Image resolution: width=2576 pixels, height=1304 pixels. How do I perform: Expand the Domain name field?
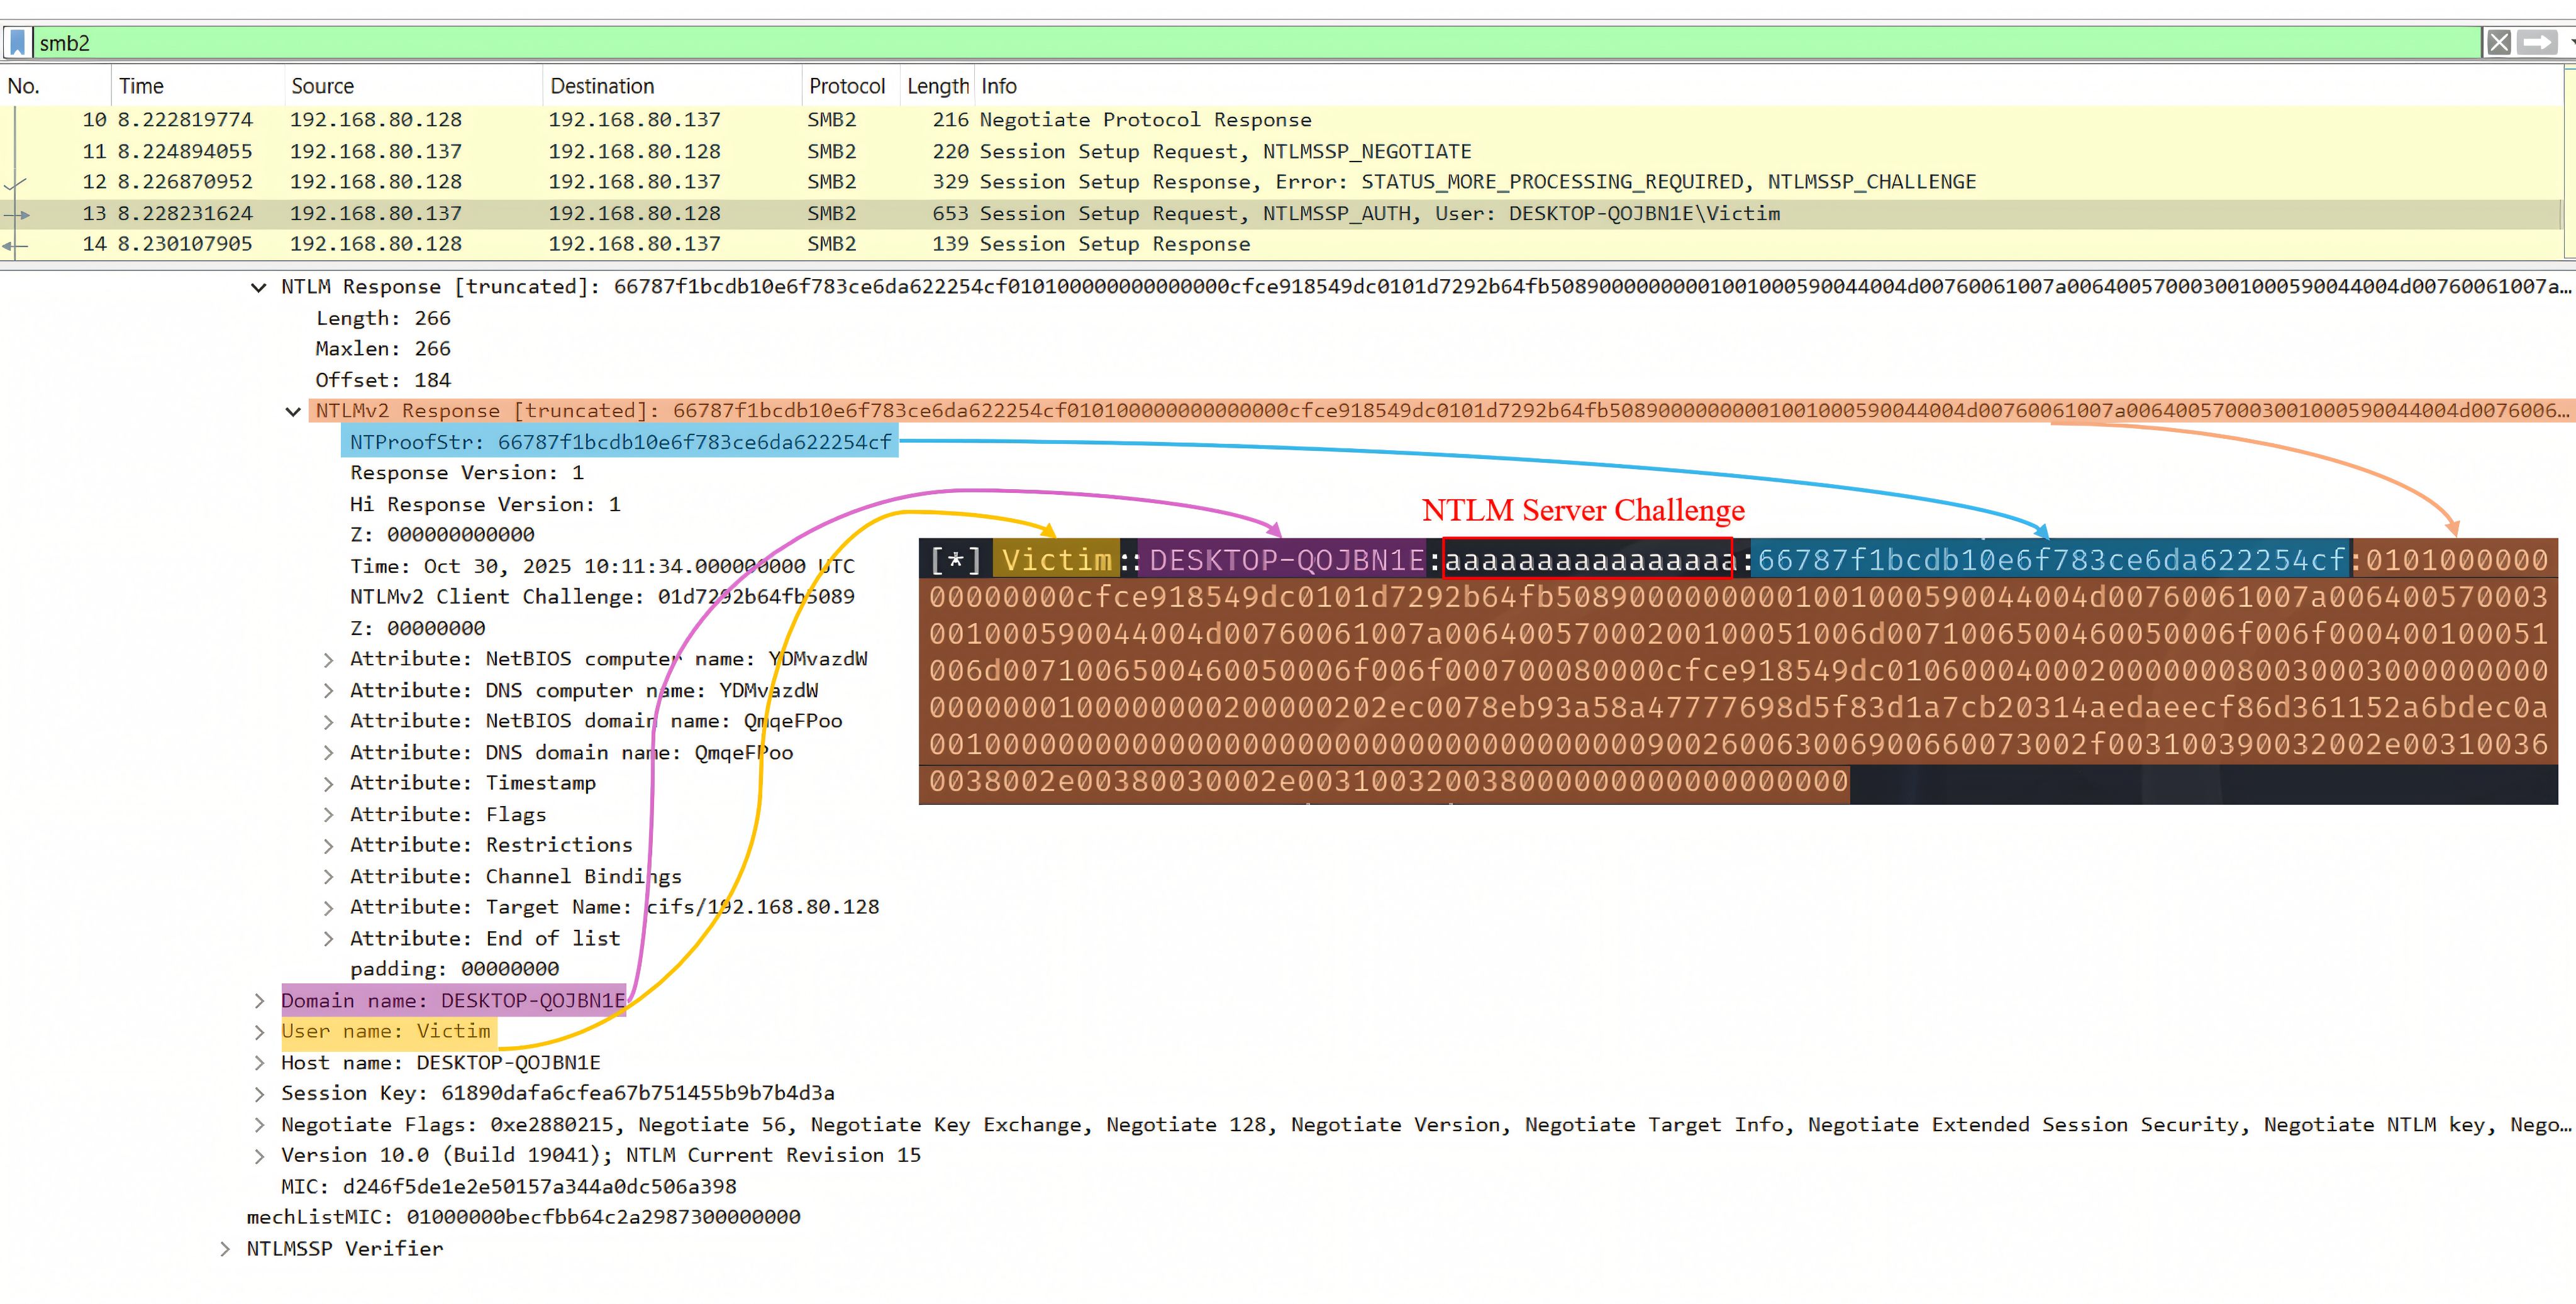[259, 1001]
